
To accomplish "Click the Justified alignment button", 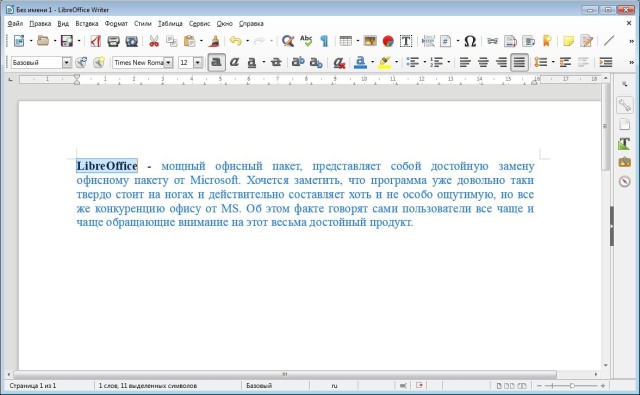I will click(519, 62).
